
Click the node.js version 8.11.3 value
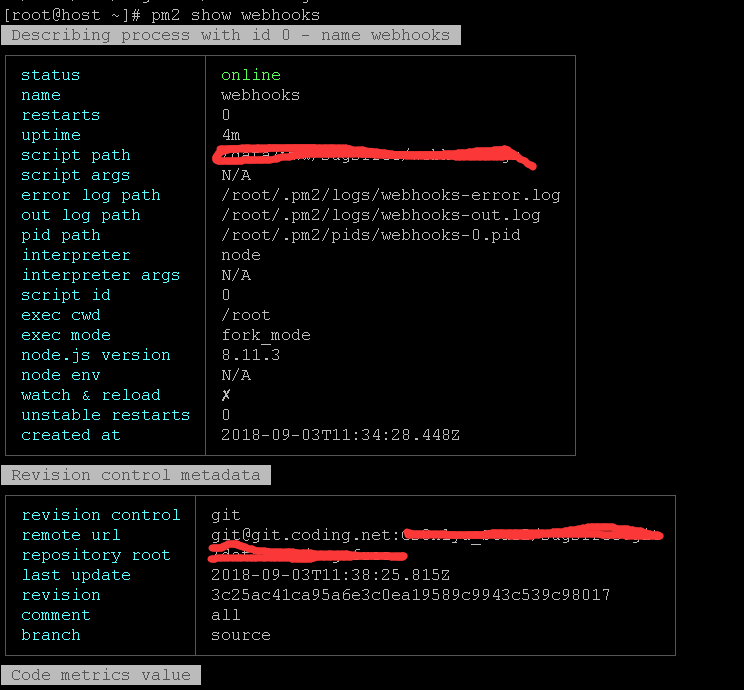[251, 355]
